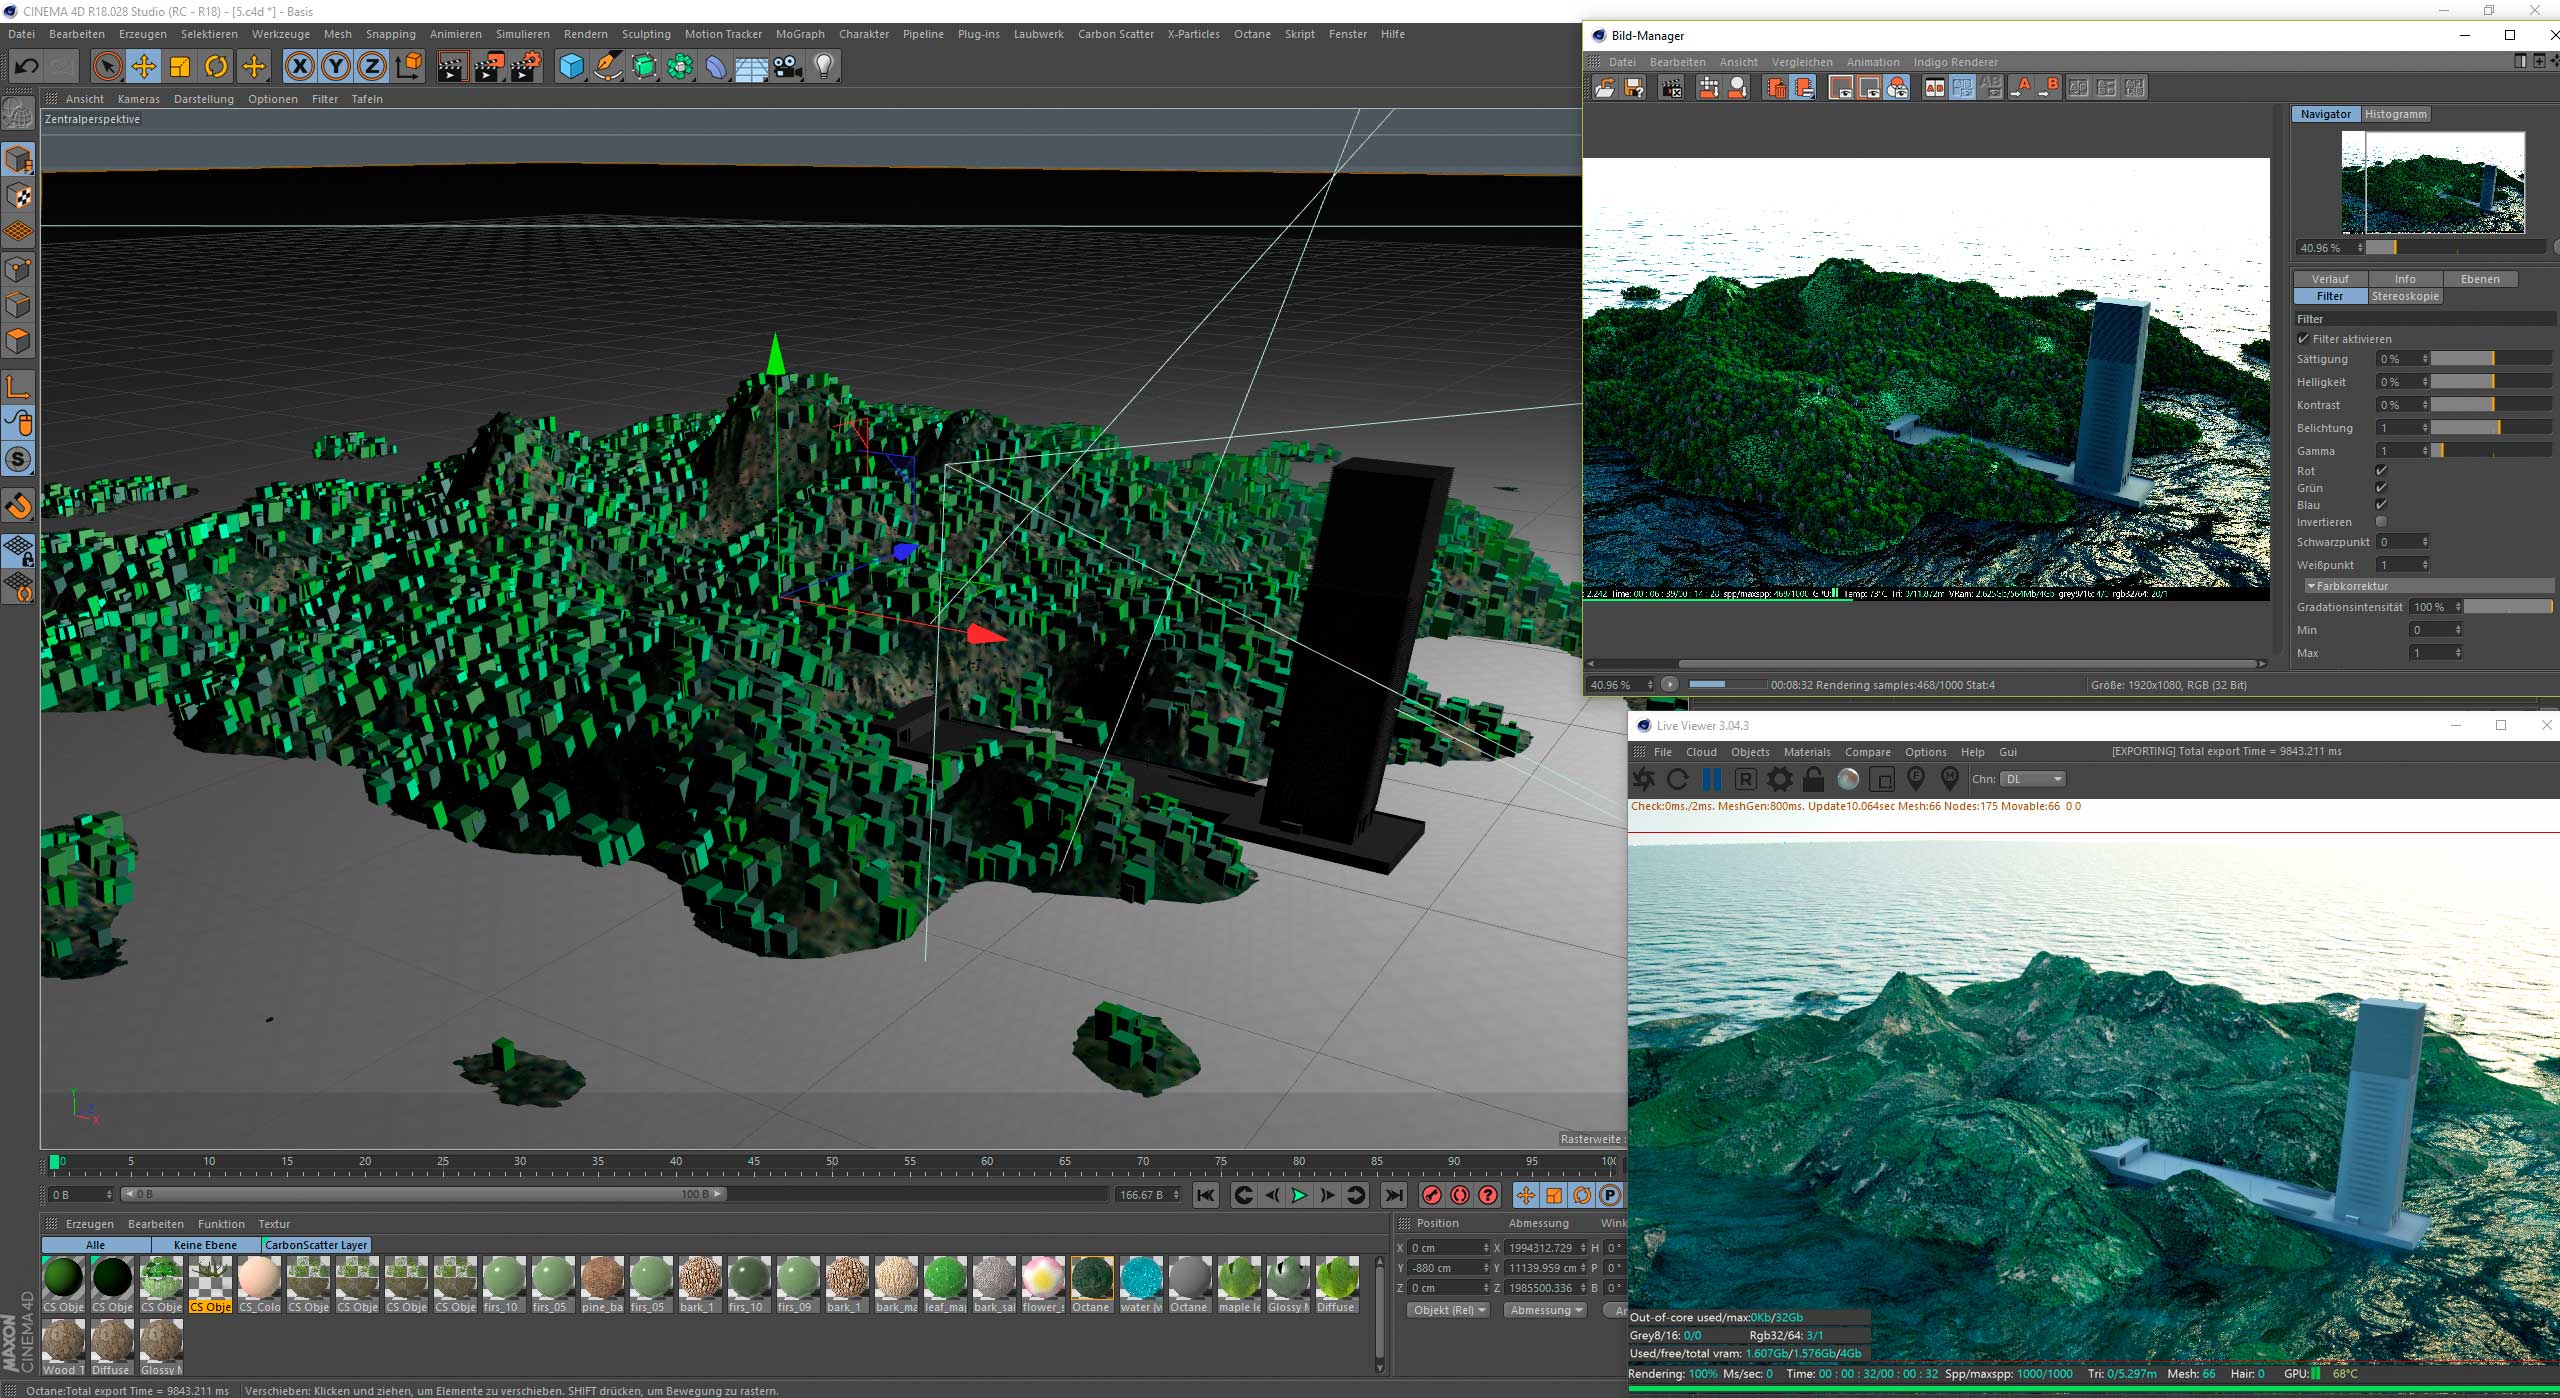
Task: Click the light bulb object icon
Action: 823,67
